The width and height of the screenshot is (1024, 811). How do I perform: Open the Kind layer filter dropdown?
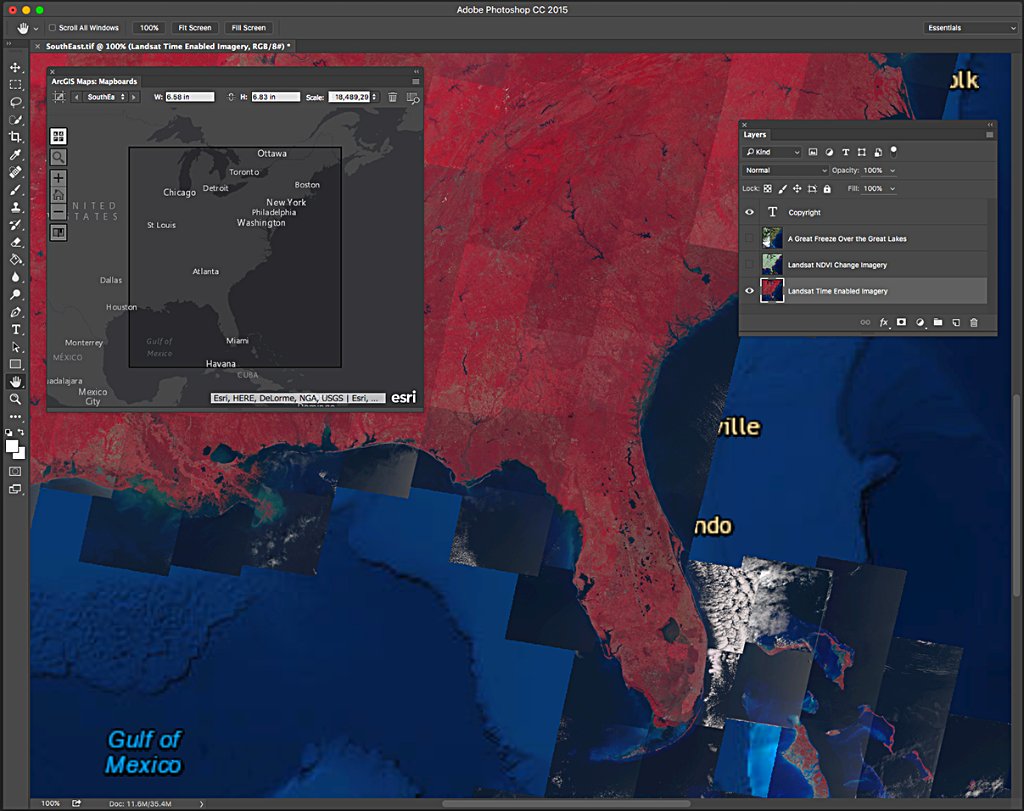(x=772, y=152)
